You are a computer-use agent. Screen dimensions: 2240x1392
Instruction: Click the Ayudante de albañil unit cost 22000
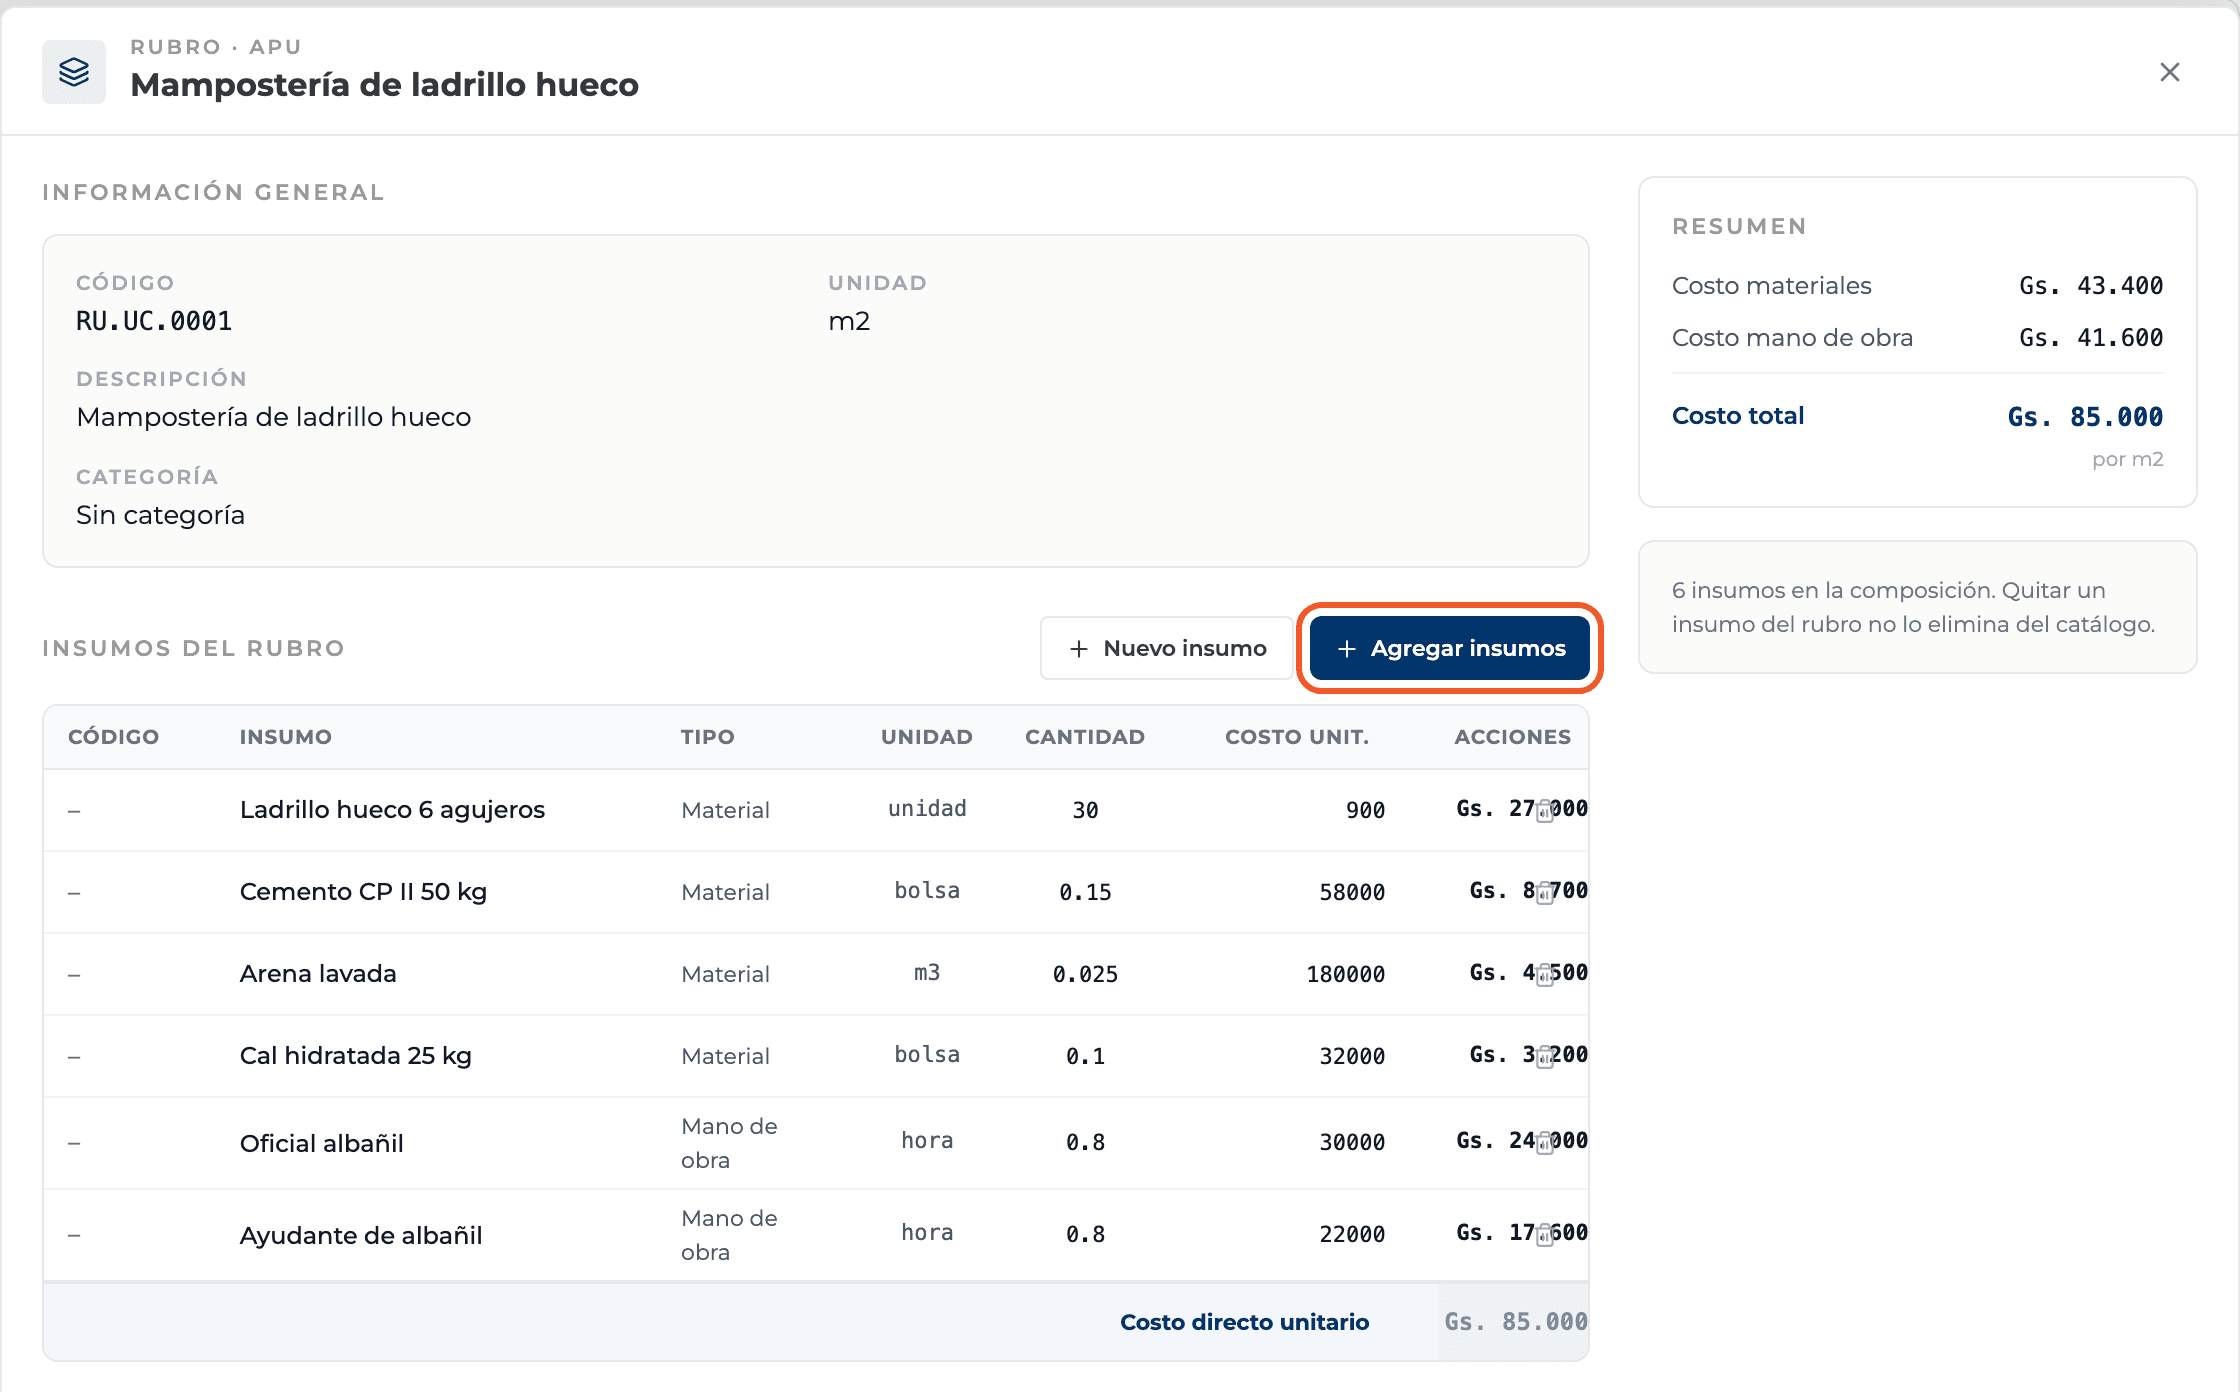[x=1352, y=1234]
